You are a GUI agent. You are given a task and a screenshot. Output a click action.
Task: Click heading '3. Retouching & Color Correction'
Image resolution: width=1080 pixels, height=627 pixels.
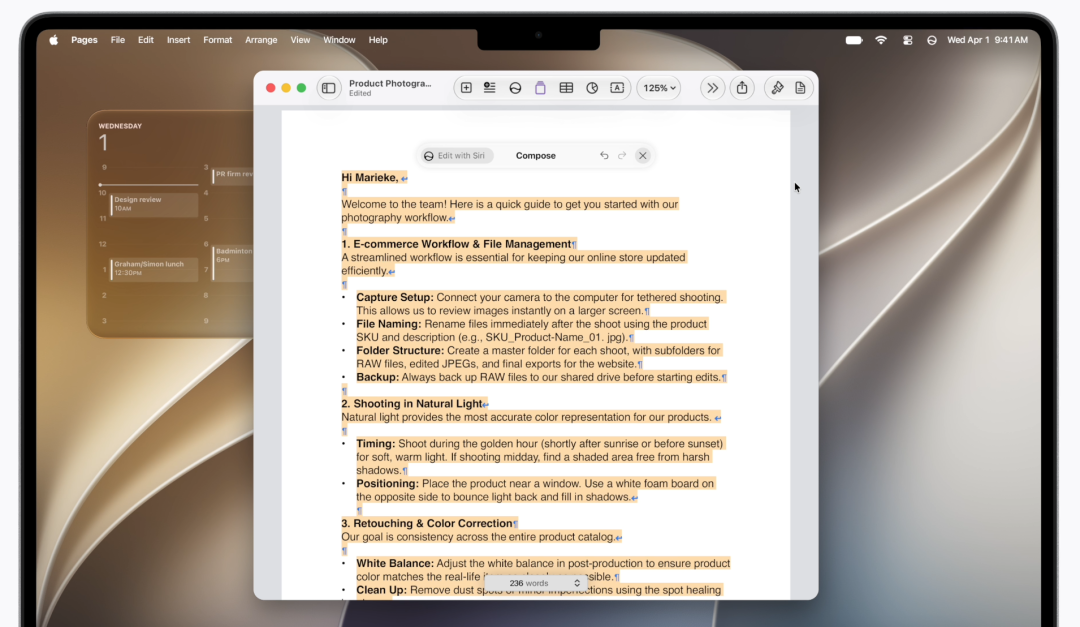coord(427,524)
